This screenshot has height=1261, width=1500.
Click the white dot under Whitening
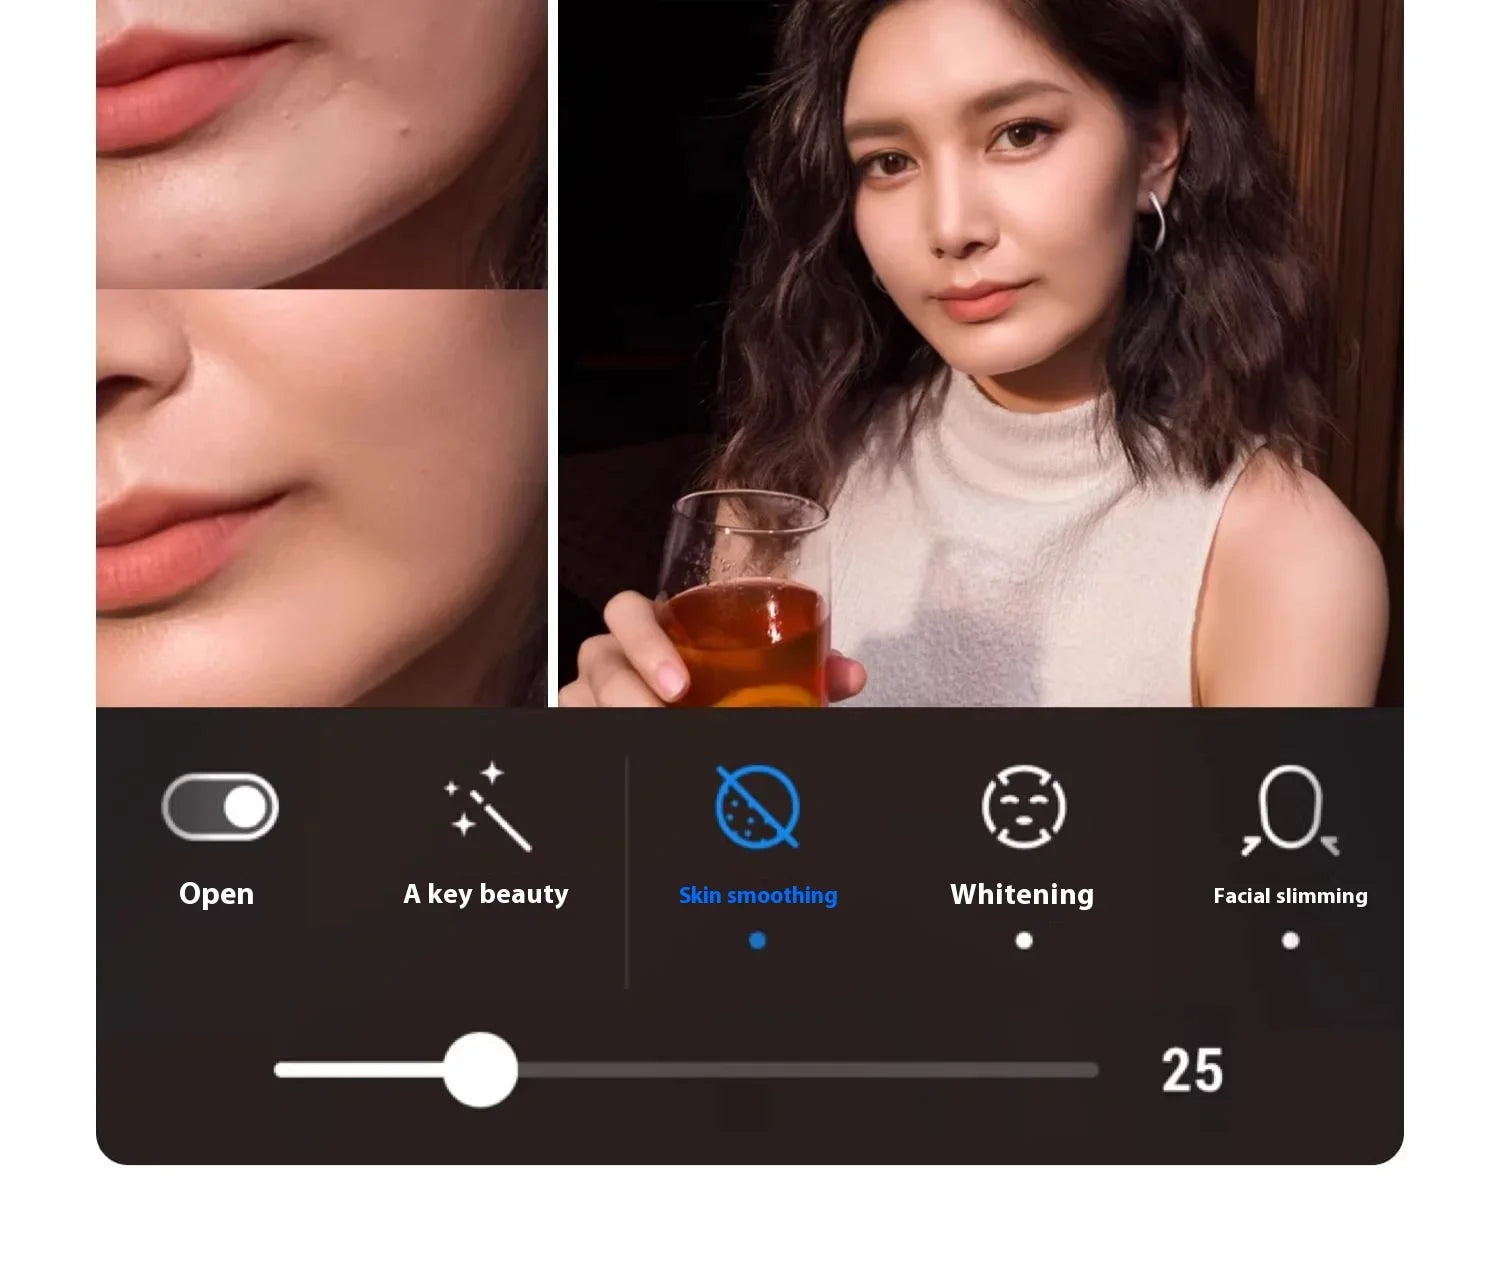(x=1023, y=940)
